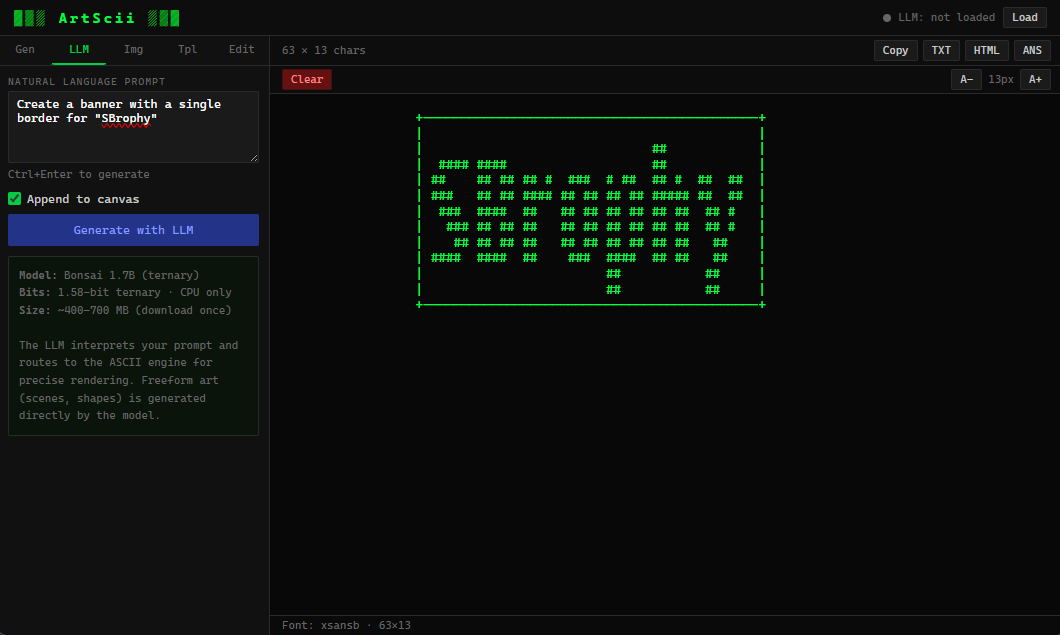The height and width of the screenshot is (635, 1060).
Task: Click the prompt textarea resize handle
Action: (x=254, y=158)
